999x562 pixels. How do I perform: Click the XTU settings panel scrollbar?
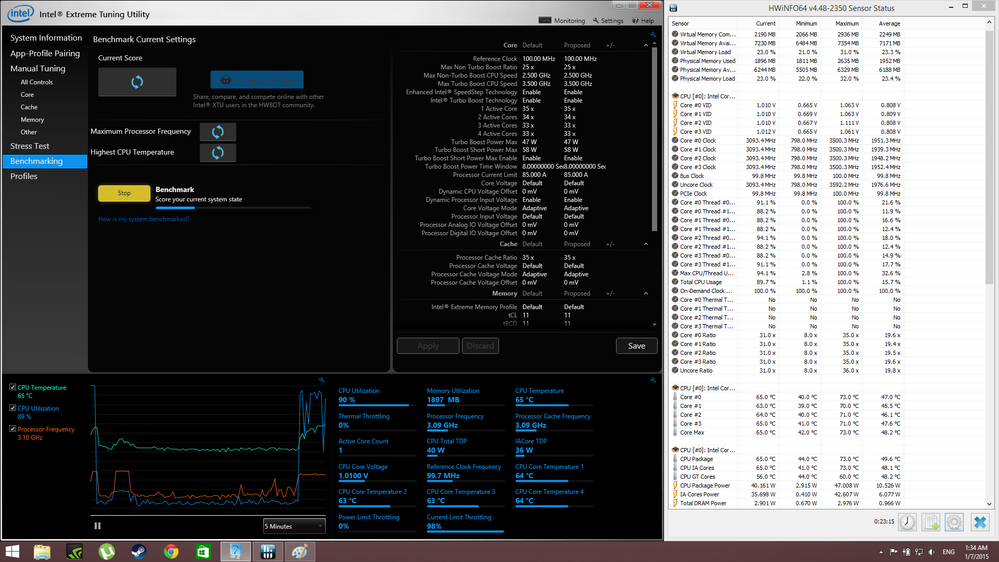click(x=654, y=140)
